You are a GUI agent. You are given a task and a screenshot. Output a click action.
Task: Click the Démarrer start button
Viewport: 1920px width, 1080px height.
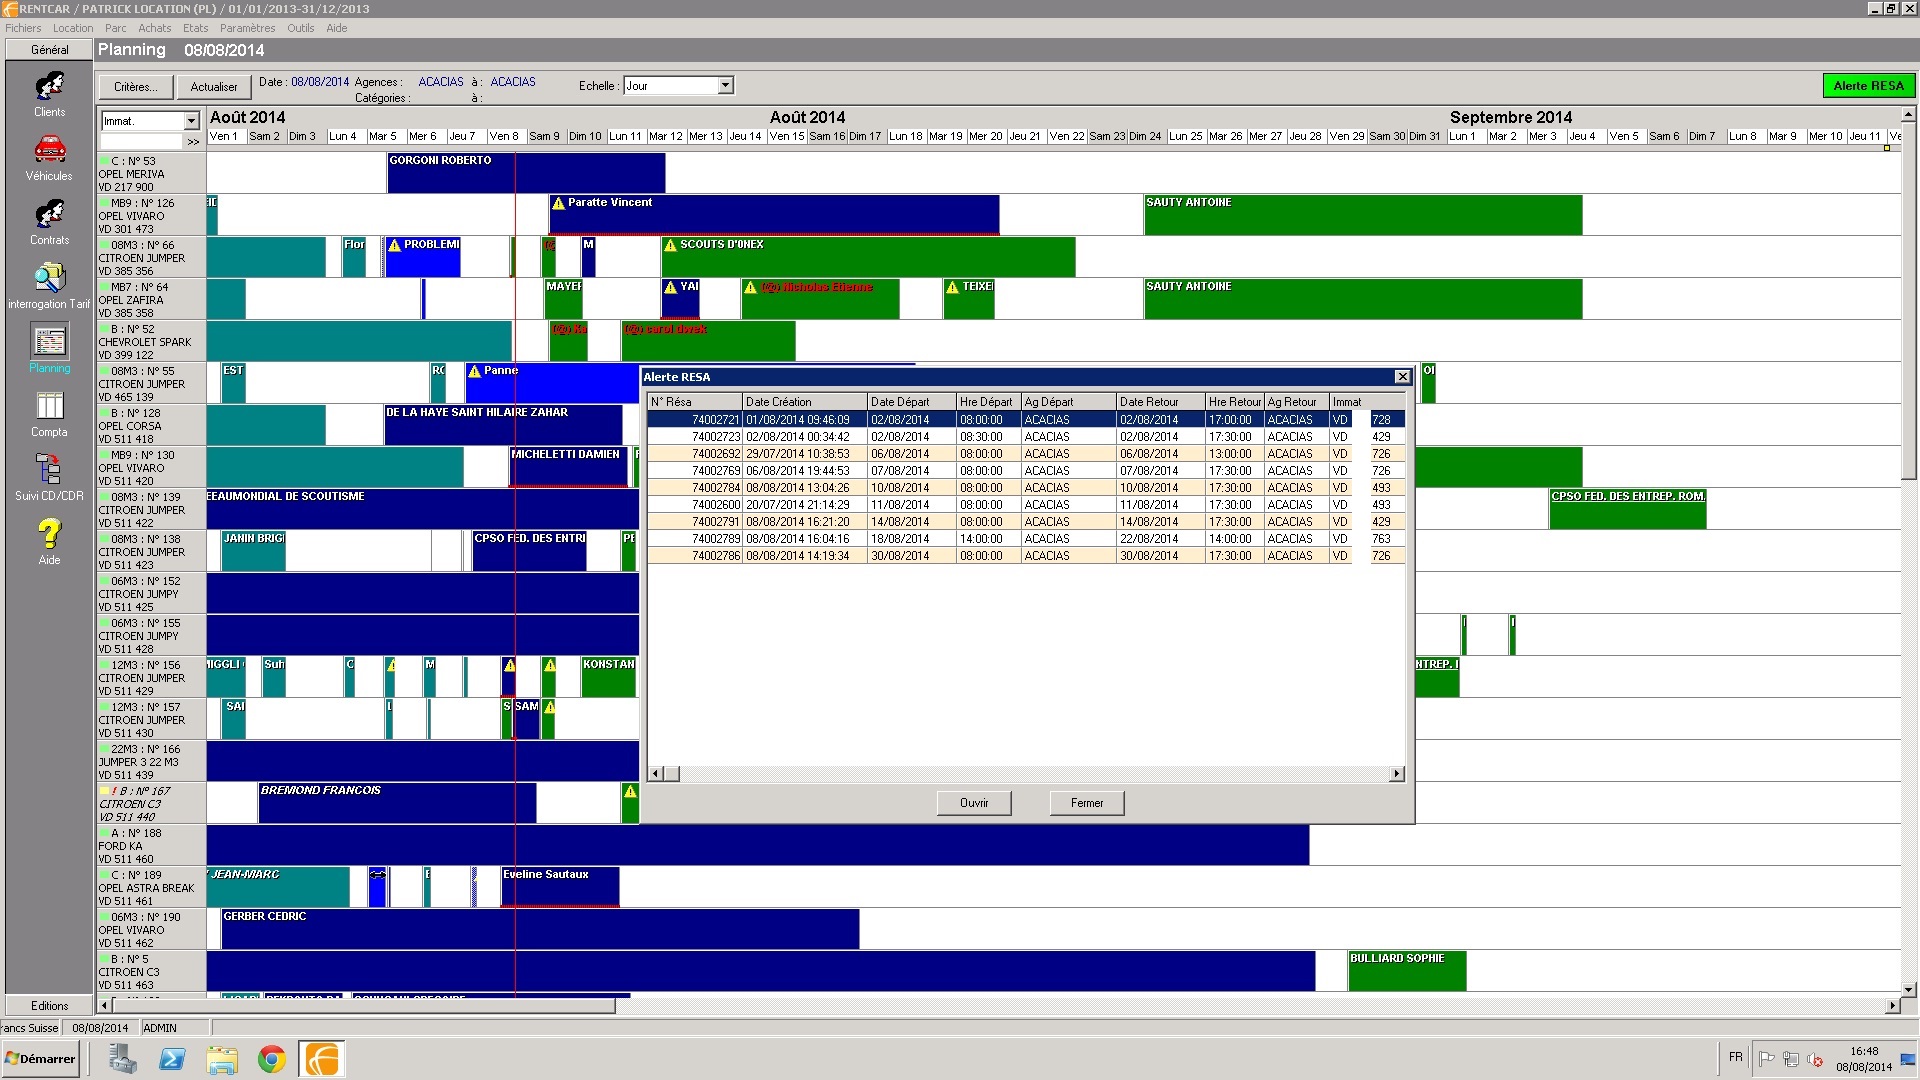[x=40, y=1059]
